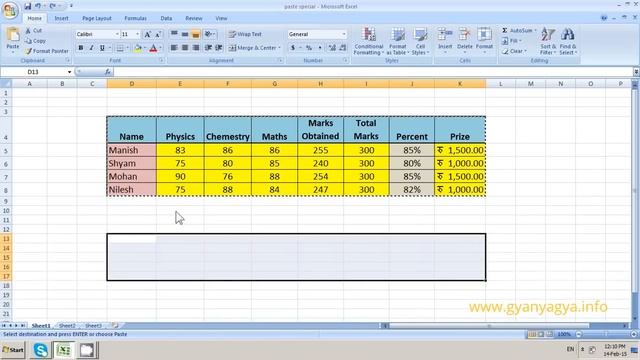Select column D header
640x360 pixels.
click(131, 84)
